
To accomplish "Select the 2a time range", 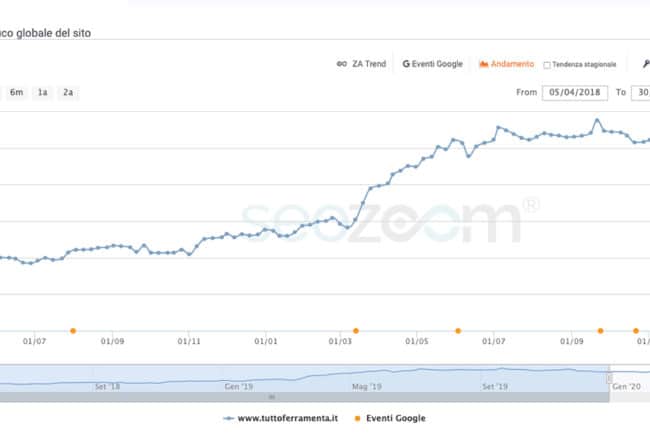I will click(68, 92).
